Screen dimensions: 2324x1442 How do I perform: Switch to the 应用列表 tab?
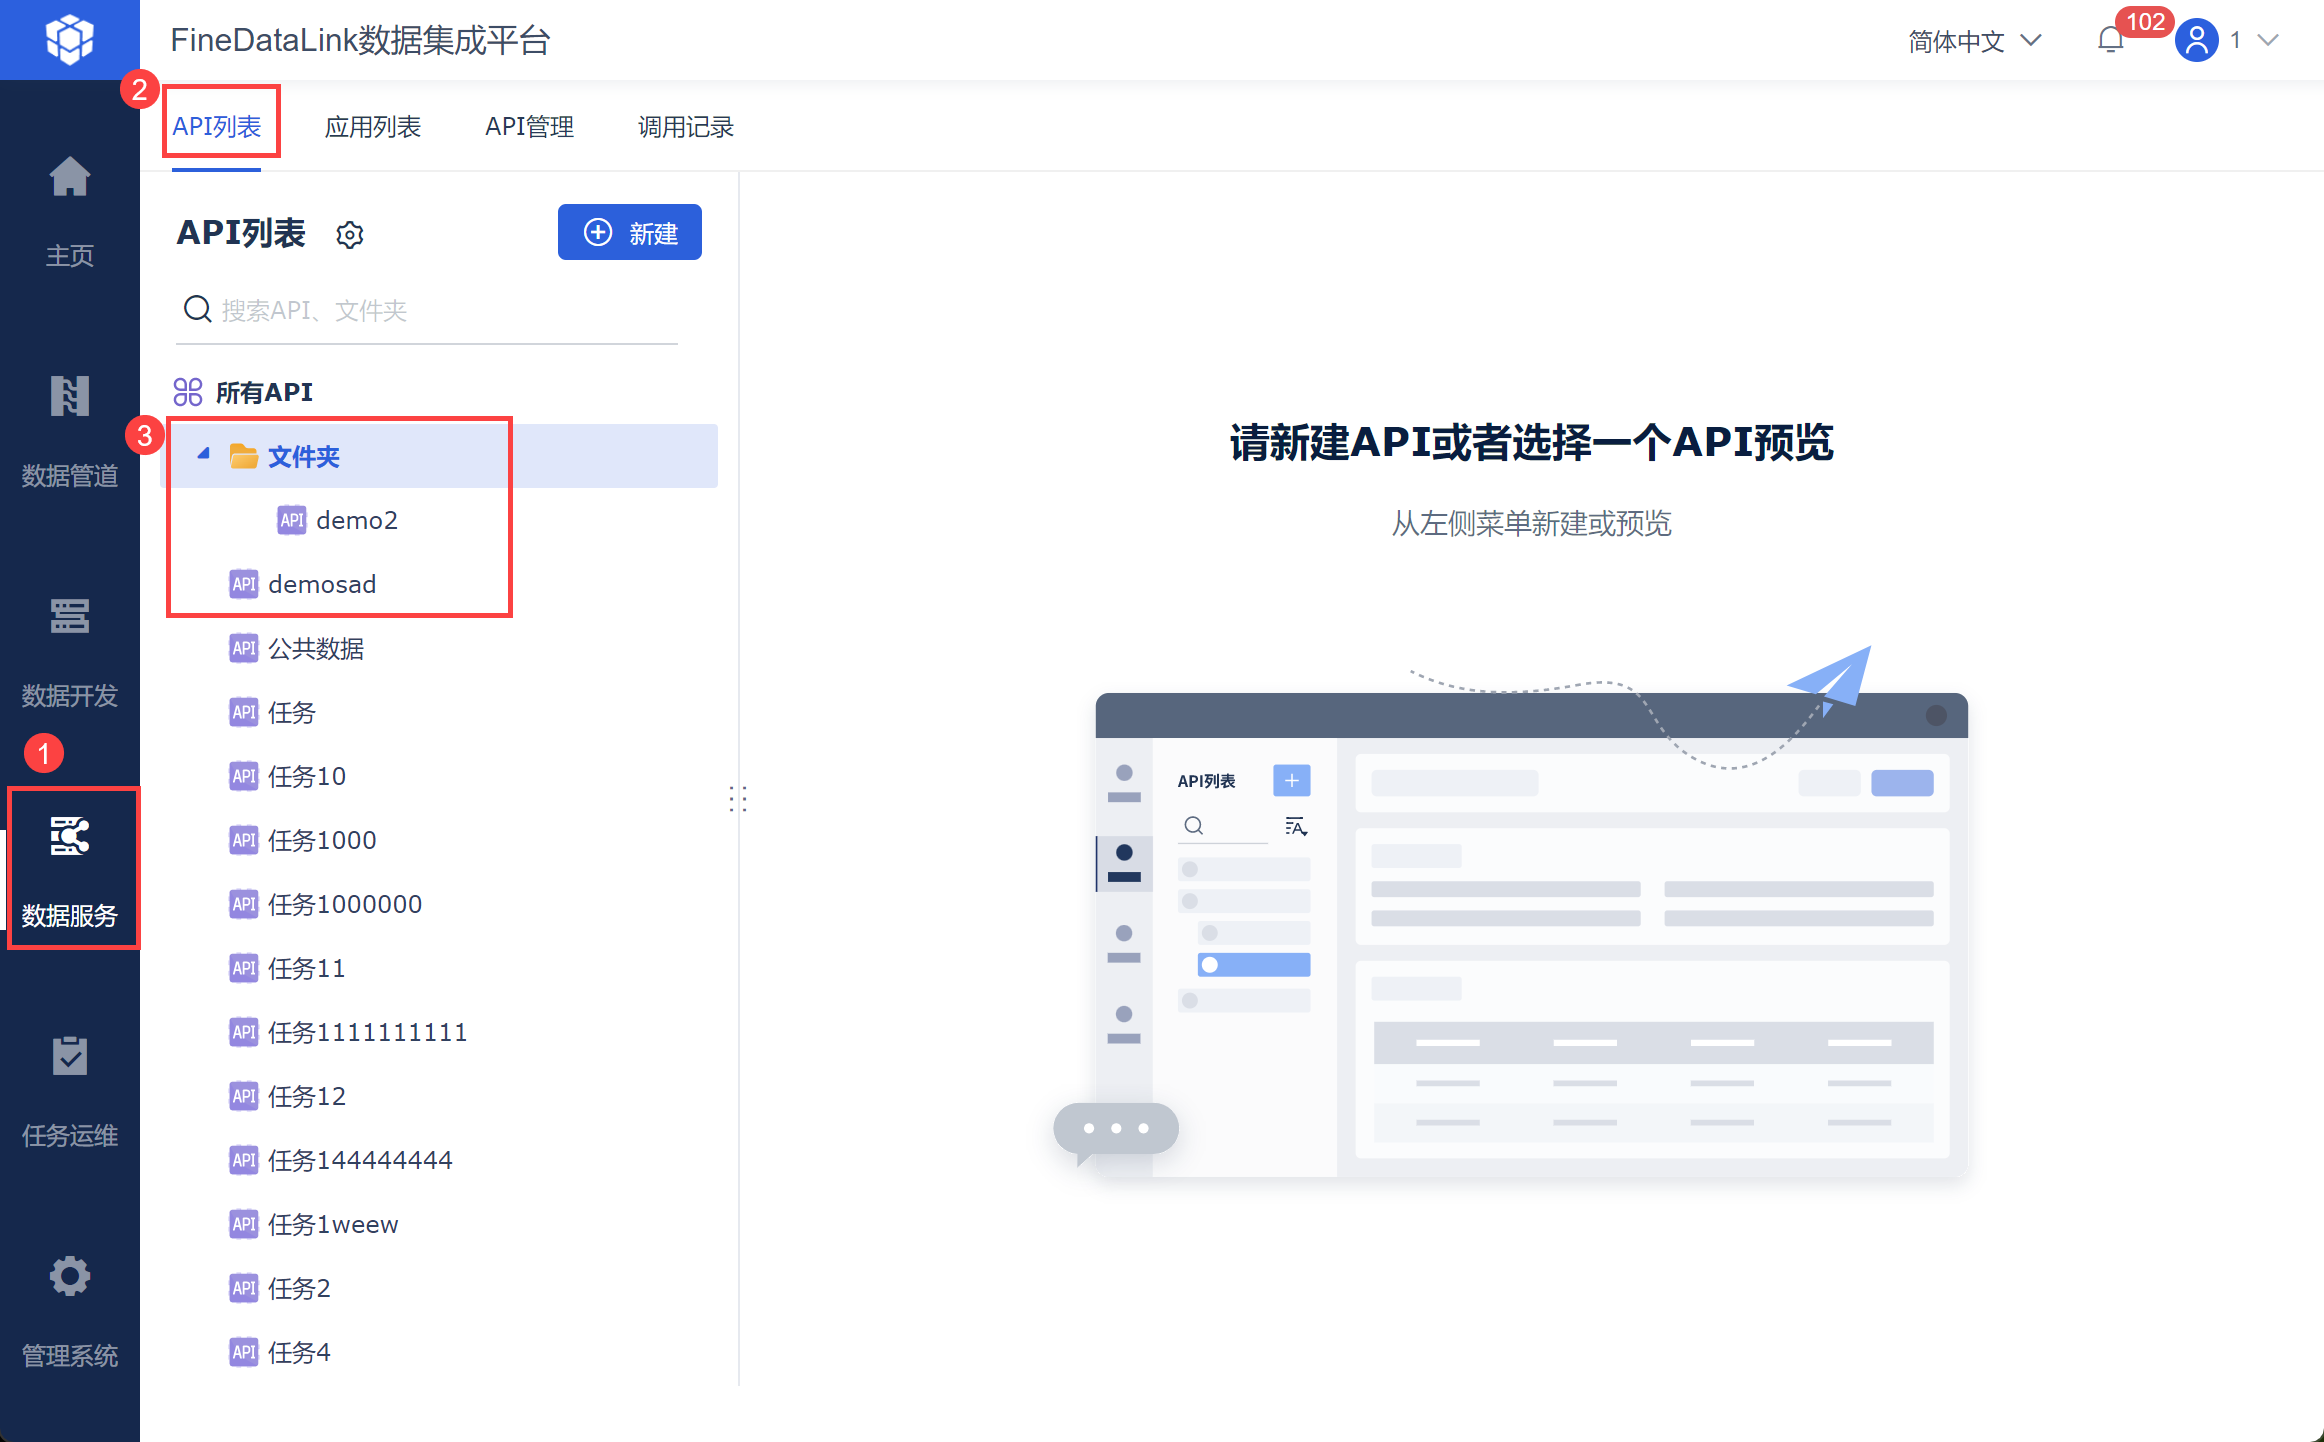coord(373,127)
